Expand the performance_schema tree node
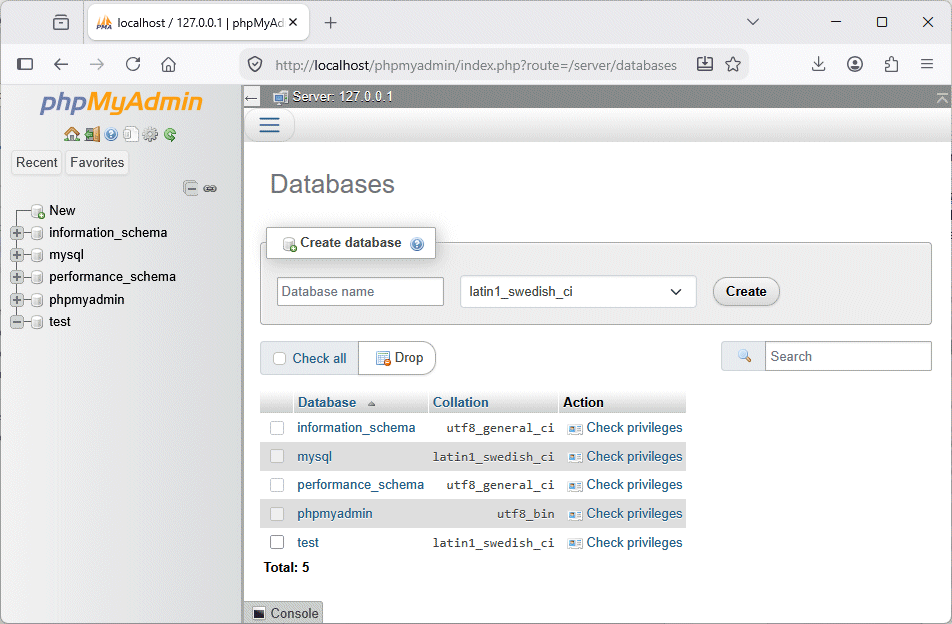This screenshot has height=624, width=952. [17, 277]
